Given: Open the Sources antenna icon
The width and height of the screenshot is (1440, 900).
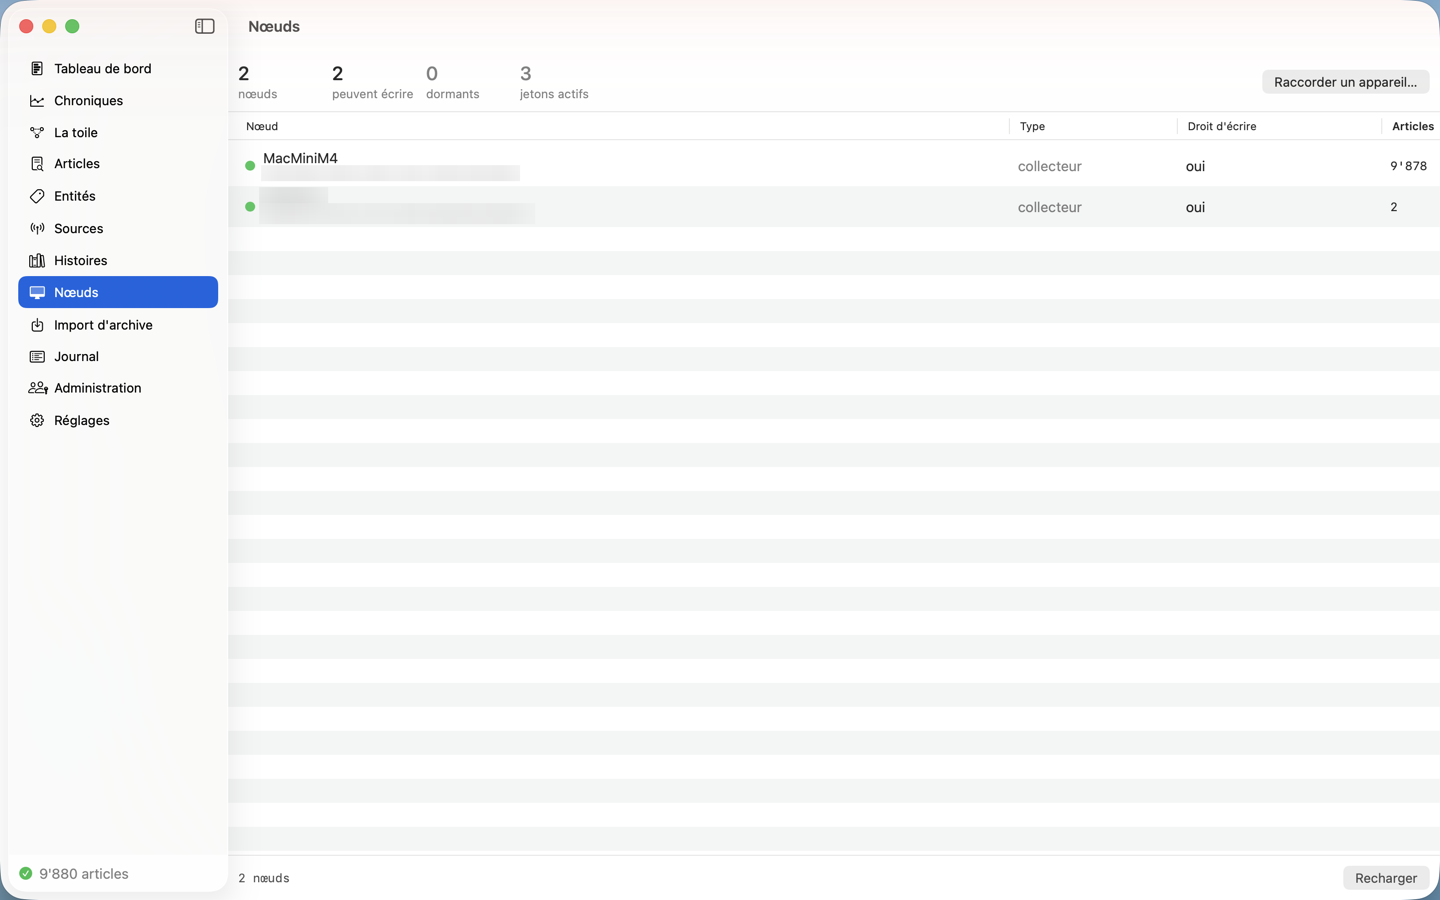Looking at the screenshot, I should coord(37,228).
